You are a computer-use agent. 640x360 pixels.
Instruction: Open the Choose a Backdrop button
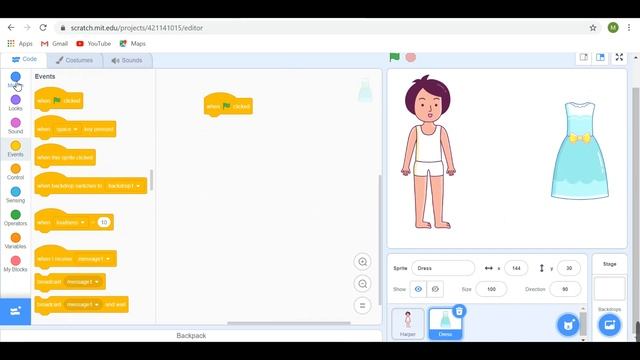click(x=609, y=325)
